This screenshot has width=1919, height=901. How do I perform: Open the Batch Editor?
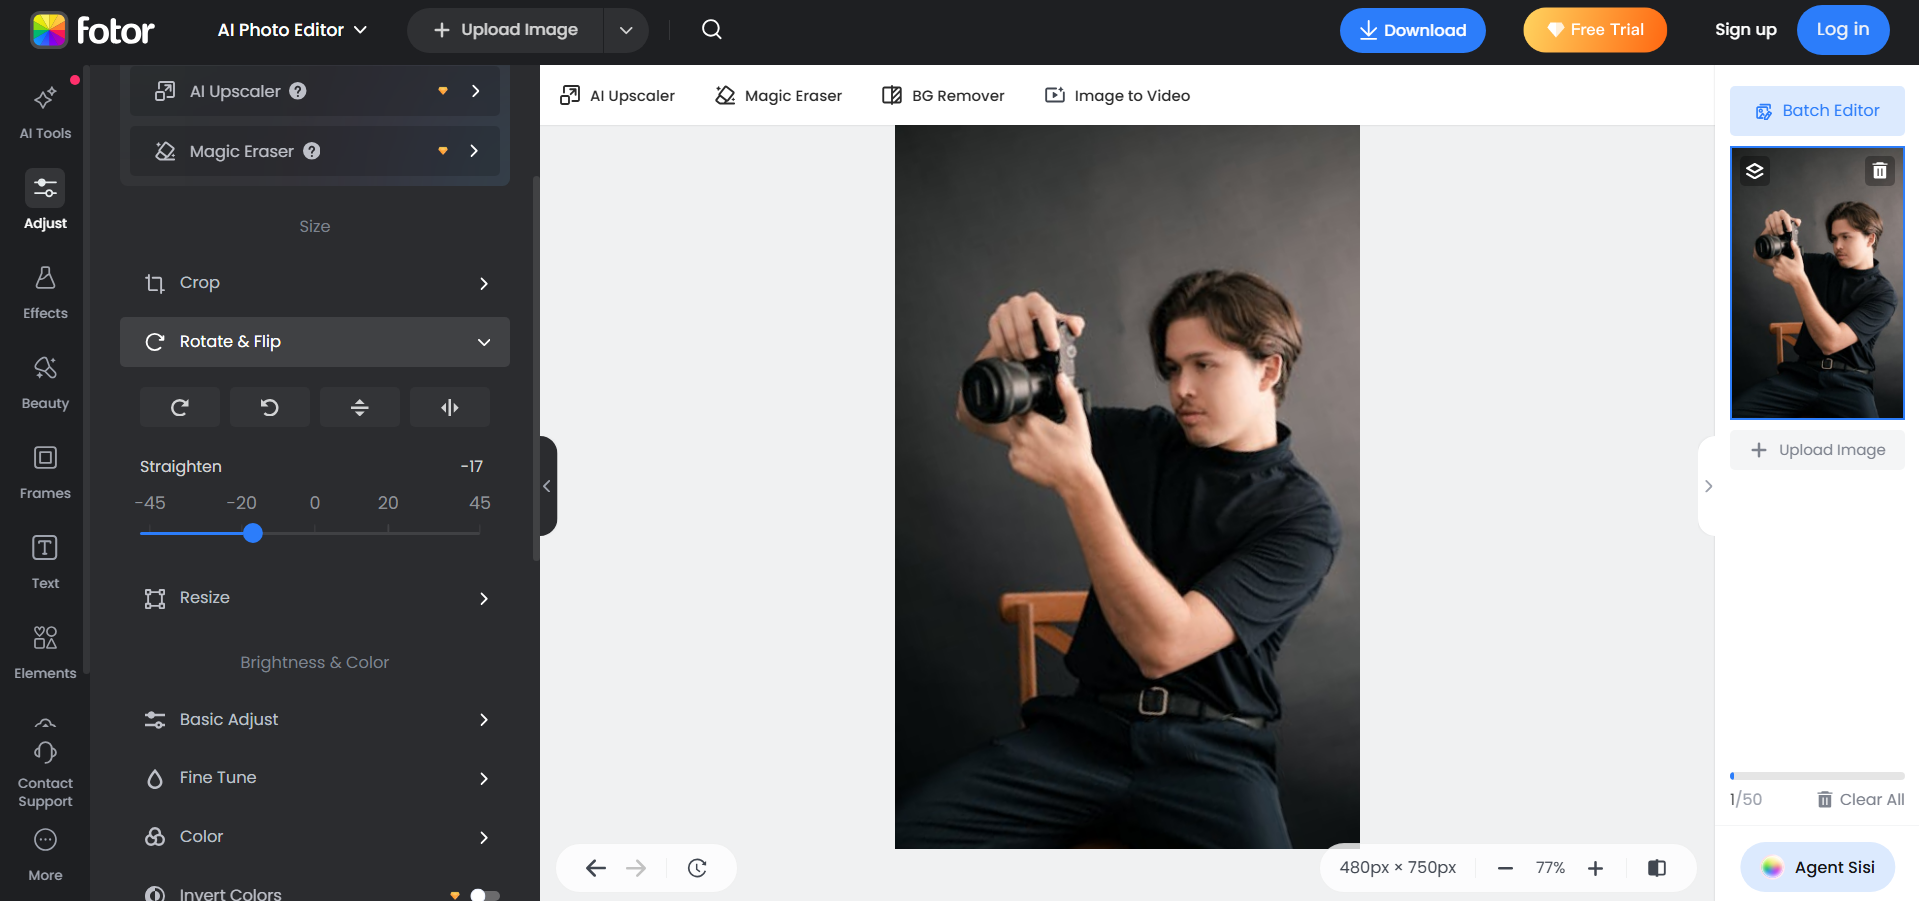click(x=1817, y=111)
